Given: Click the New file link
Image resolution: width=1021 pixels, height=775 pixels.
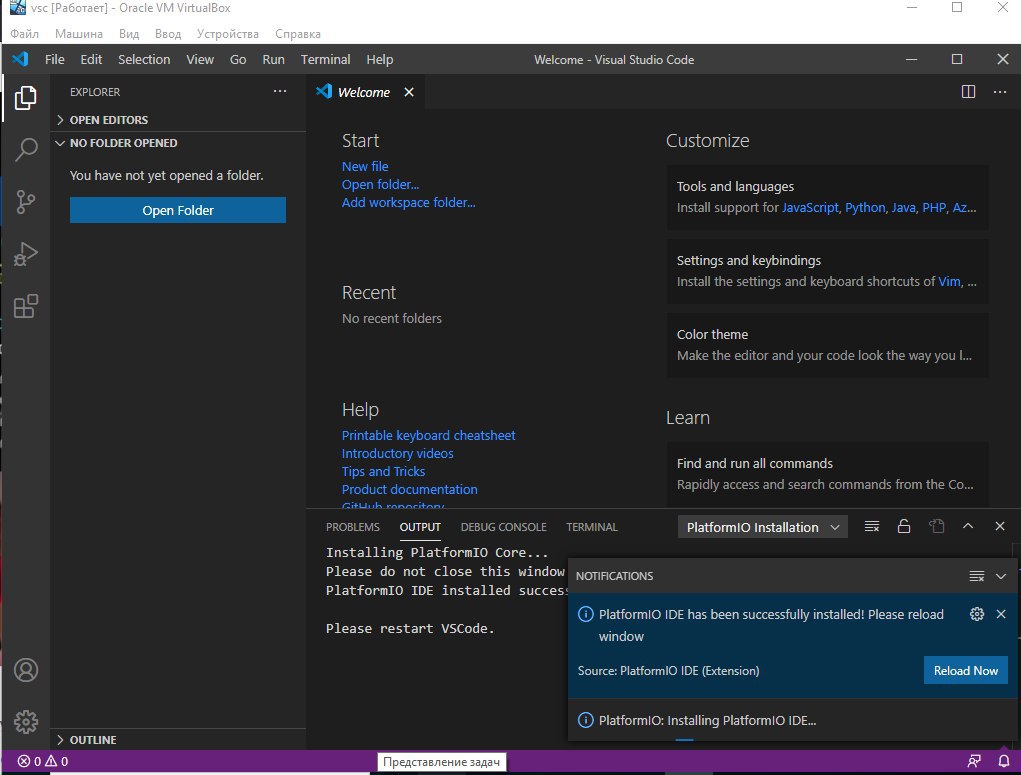Looking at the screenshot, I should tap(365, 166).
